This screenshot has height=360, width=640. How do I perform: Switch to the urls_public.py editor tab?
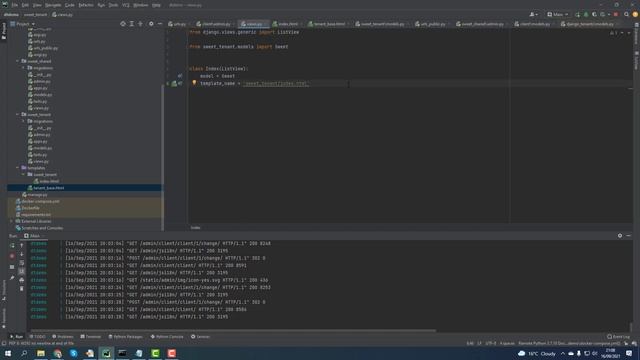(433, 24)
